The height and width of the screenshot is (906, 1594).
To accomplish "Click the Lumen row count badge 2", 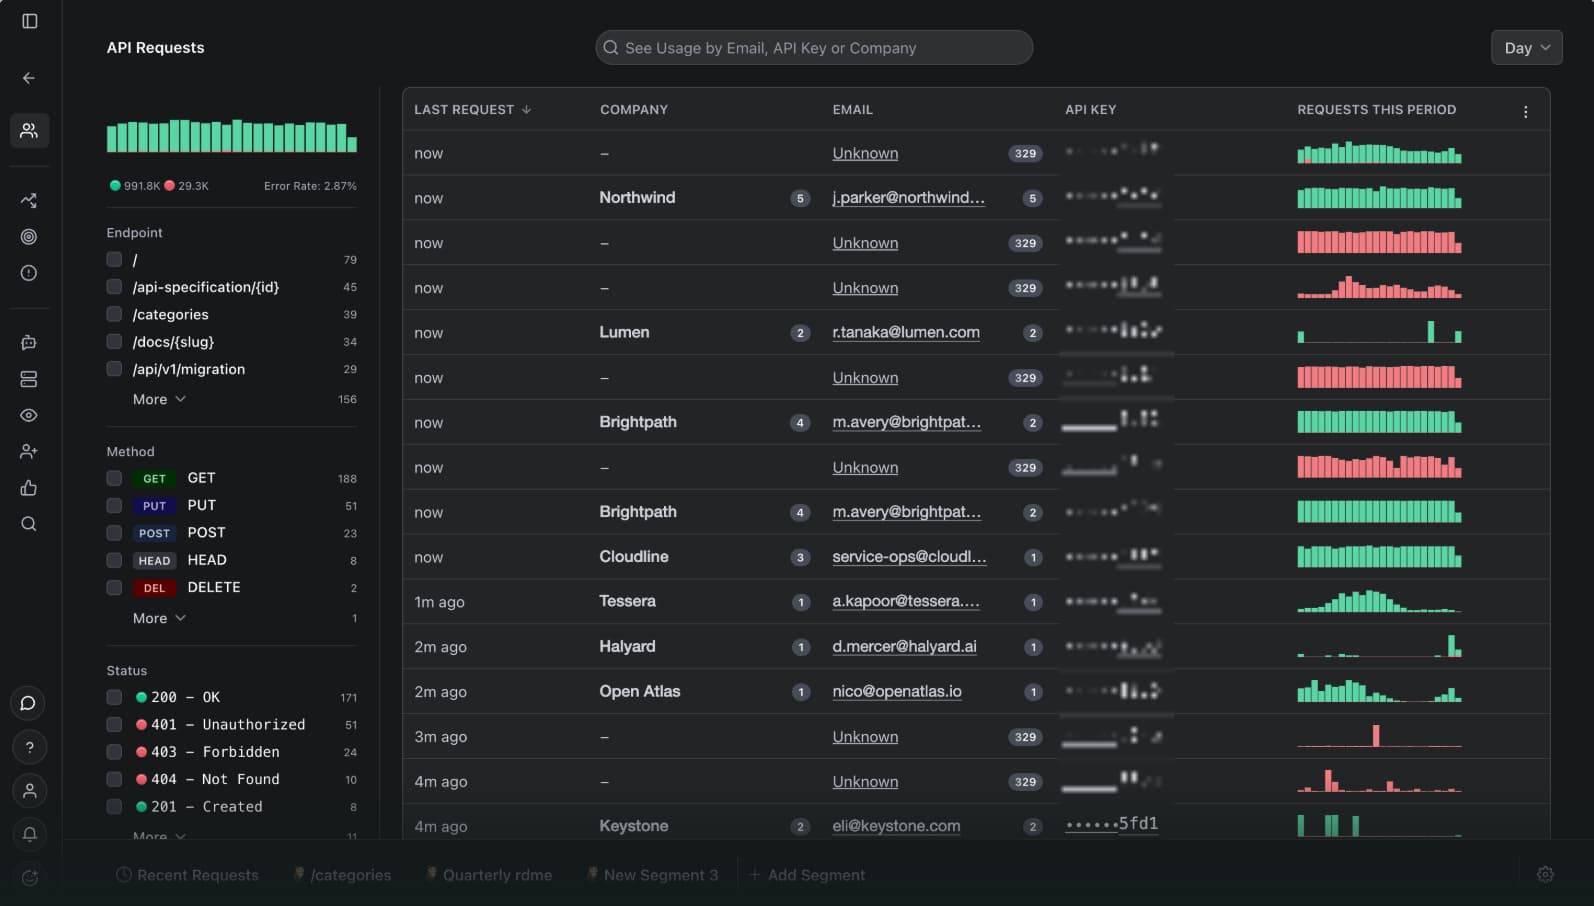I will [x=800, y=333].
